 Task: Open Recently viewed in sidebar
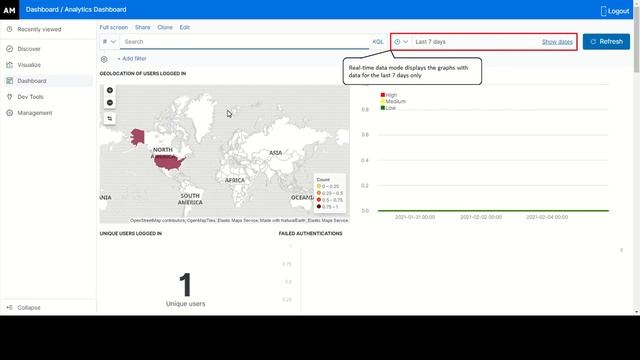coord(39,29)
